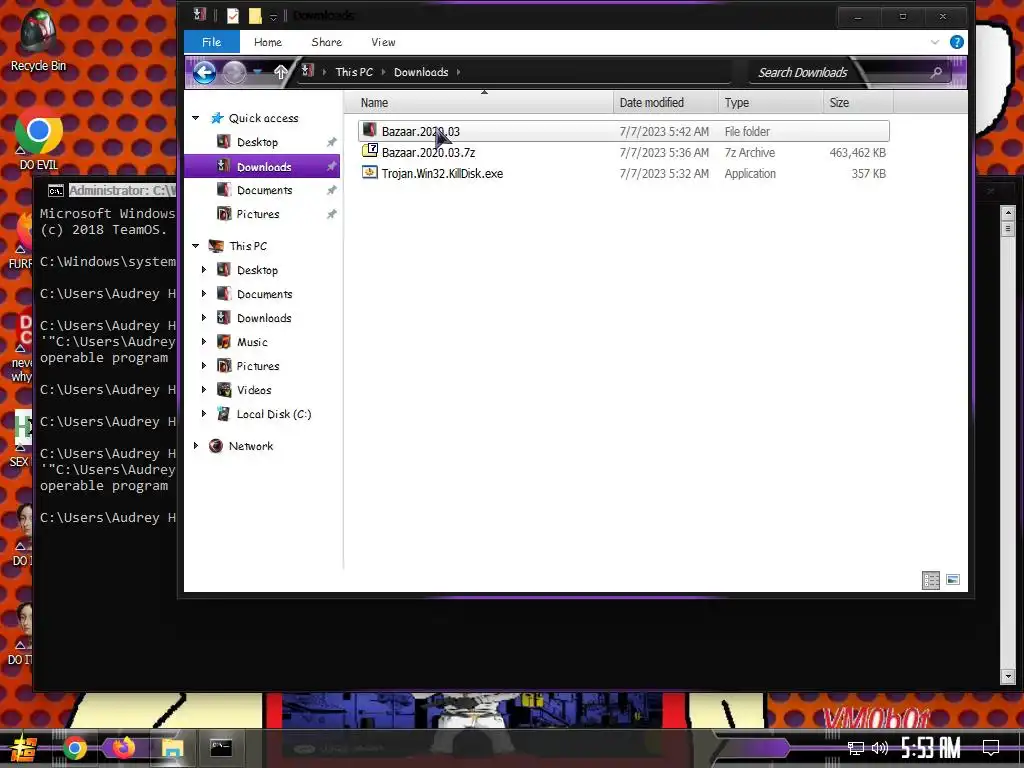Expand the Network tree node

tap(195, 446)
